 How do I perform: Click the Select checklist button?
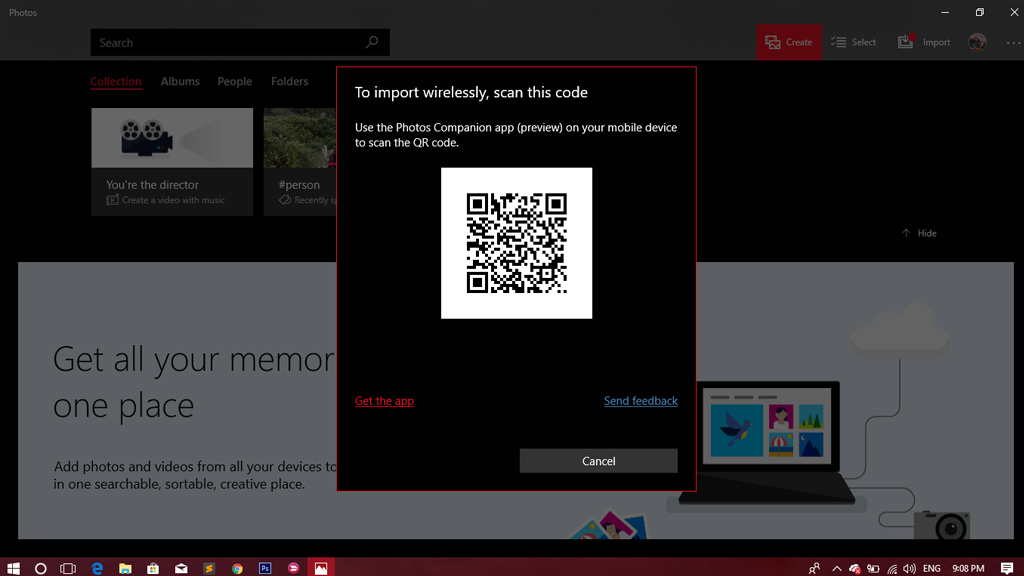point(853,42)
